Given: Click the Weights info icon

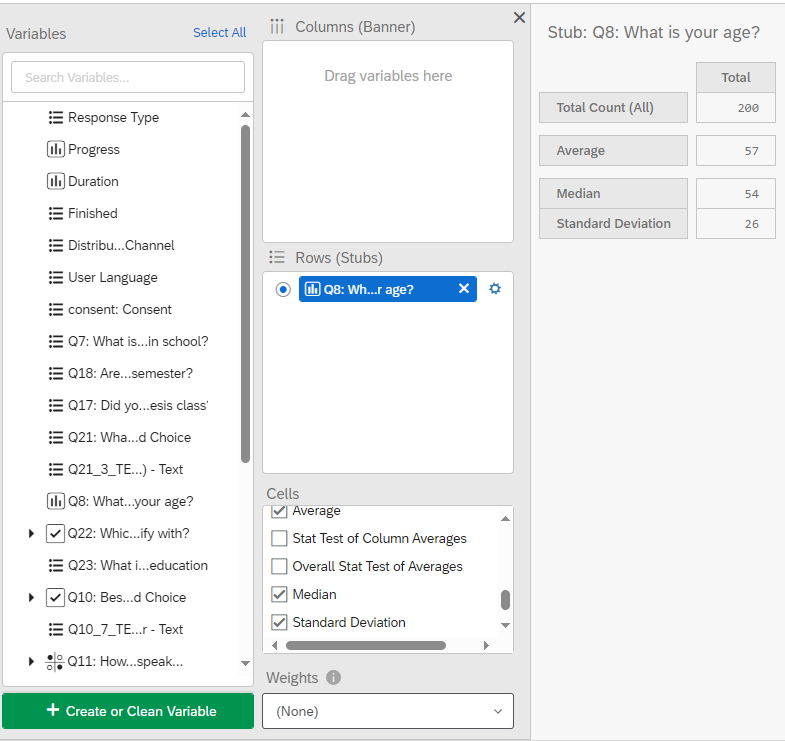Looking at the screenshot, I should point(333,677).
